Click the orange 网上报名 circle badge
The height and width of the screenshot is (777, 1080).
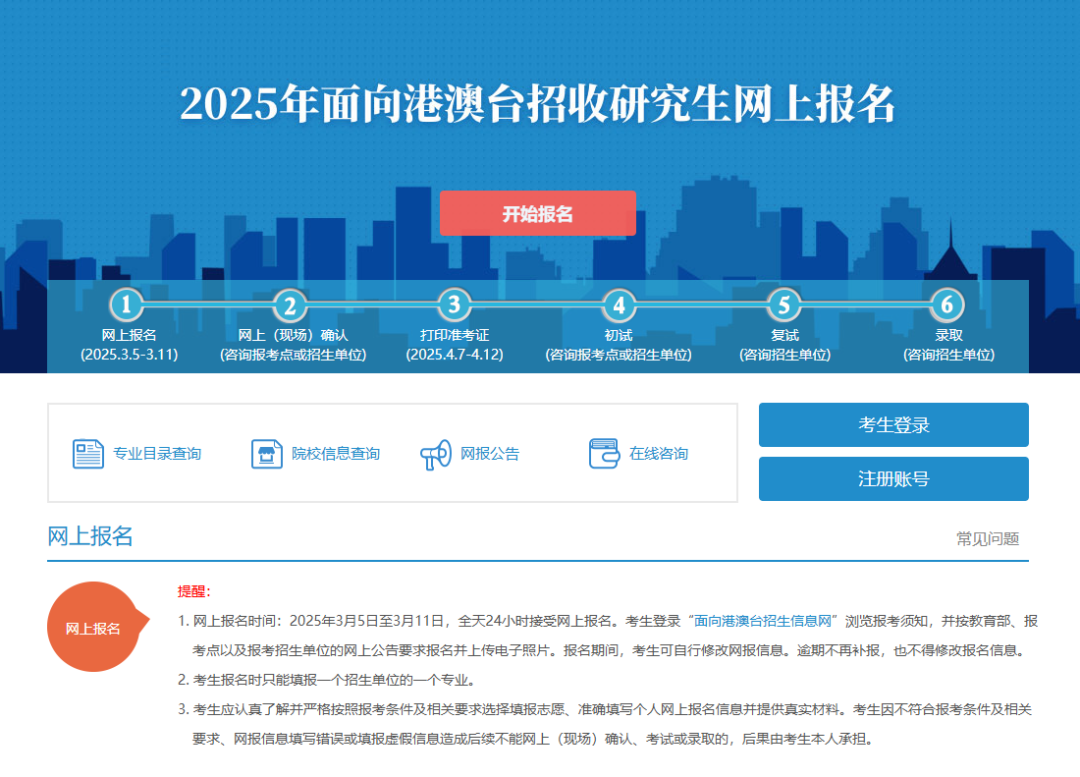[93, 627]
